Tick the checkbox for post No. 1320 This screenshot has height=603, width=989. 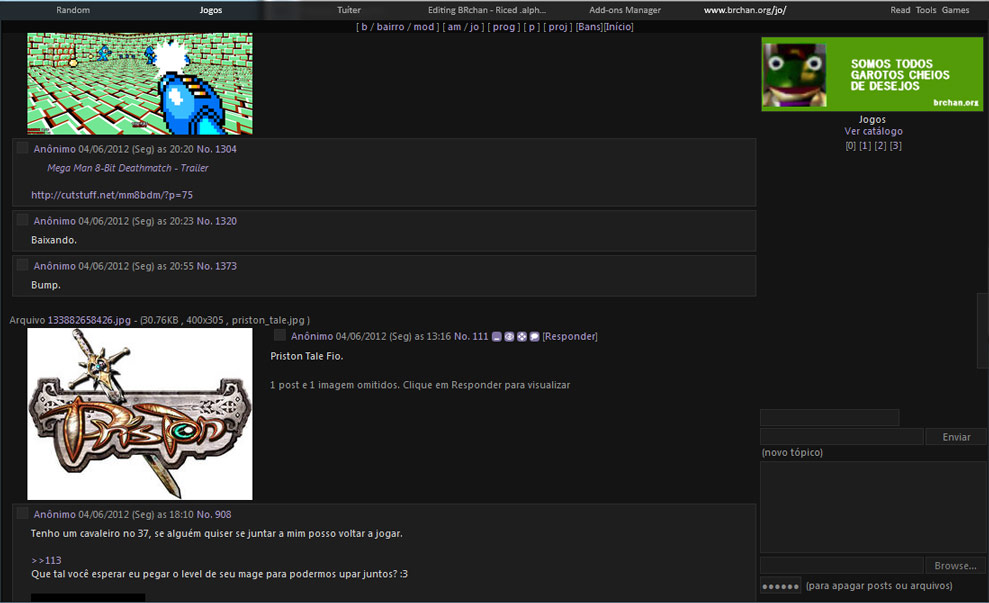point(23,220)
